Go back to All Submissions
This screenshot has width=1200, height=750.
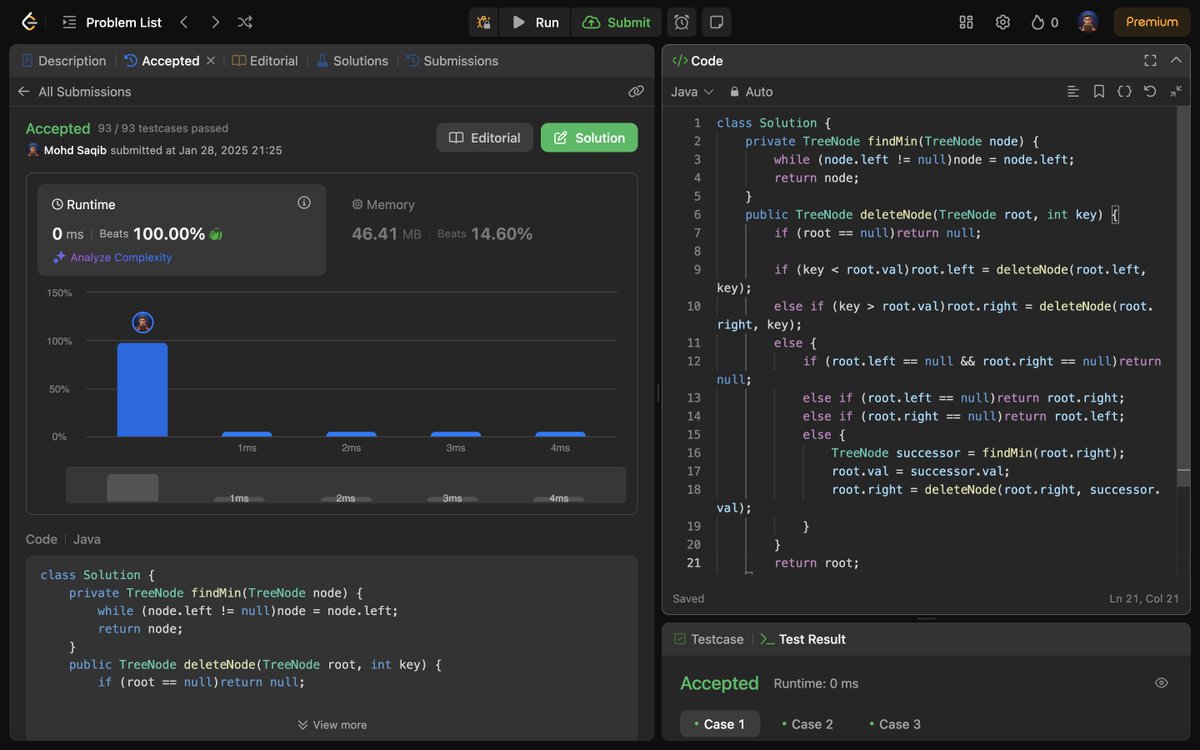click(x=74, y=92)
